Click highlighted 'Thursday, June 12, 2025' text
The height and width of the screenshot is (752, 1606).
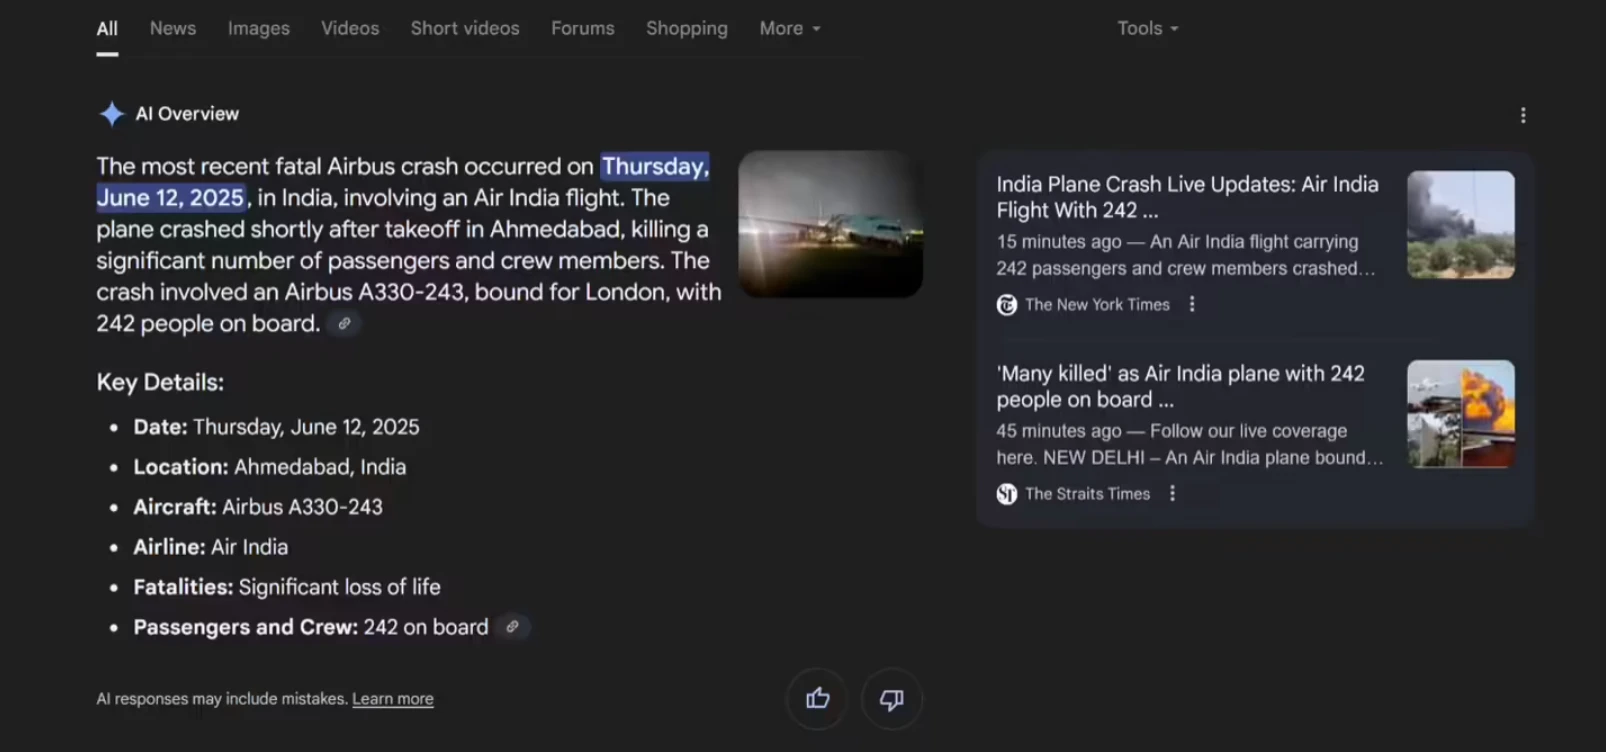[x=403, y=182]
